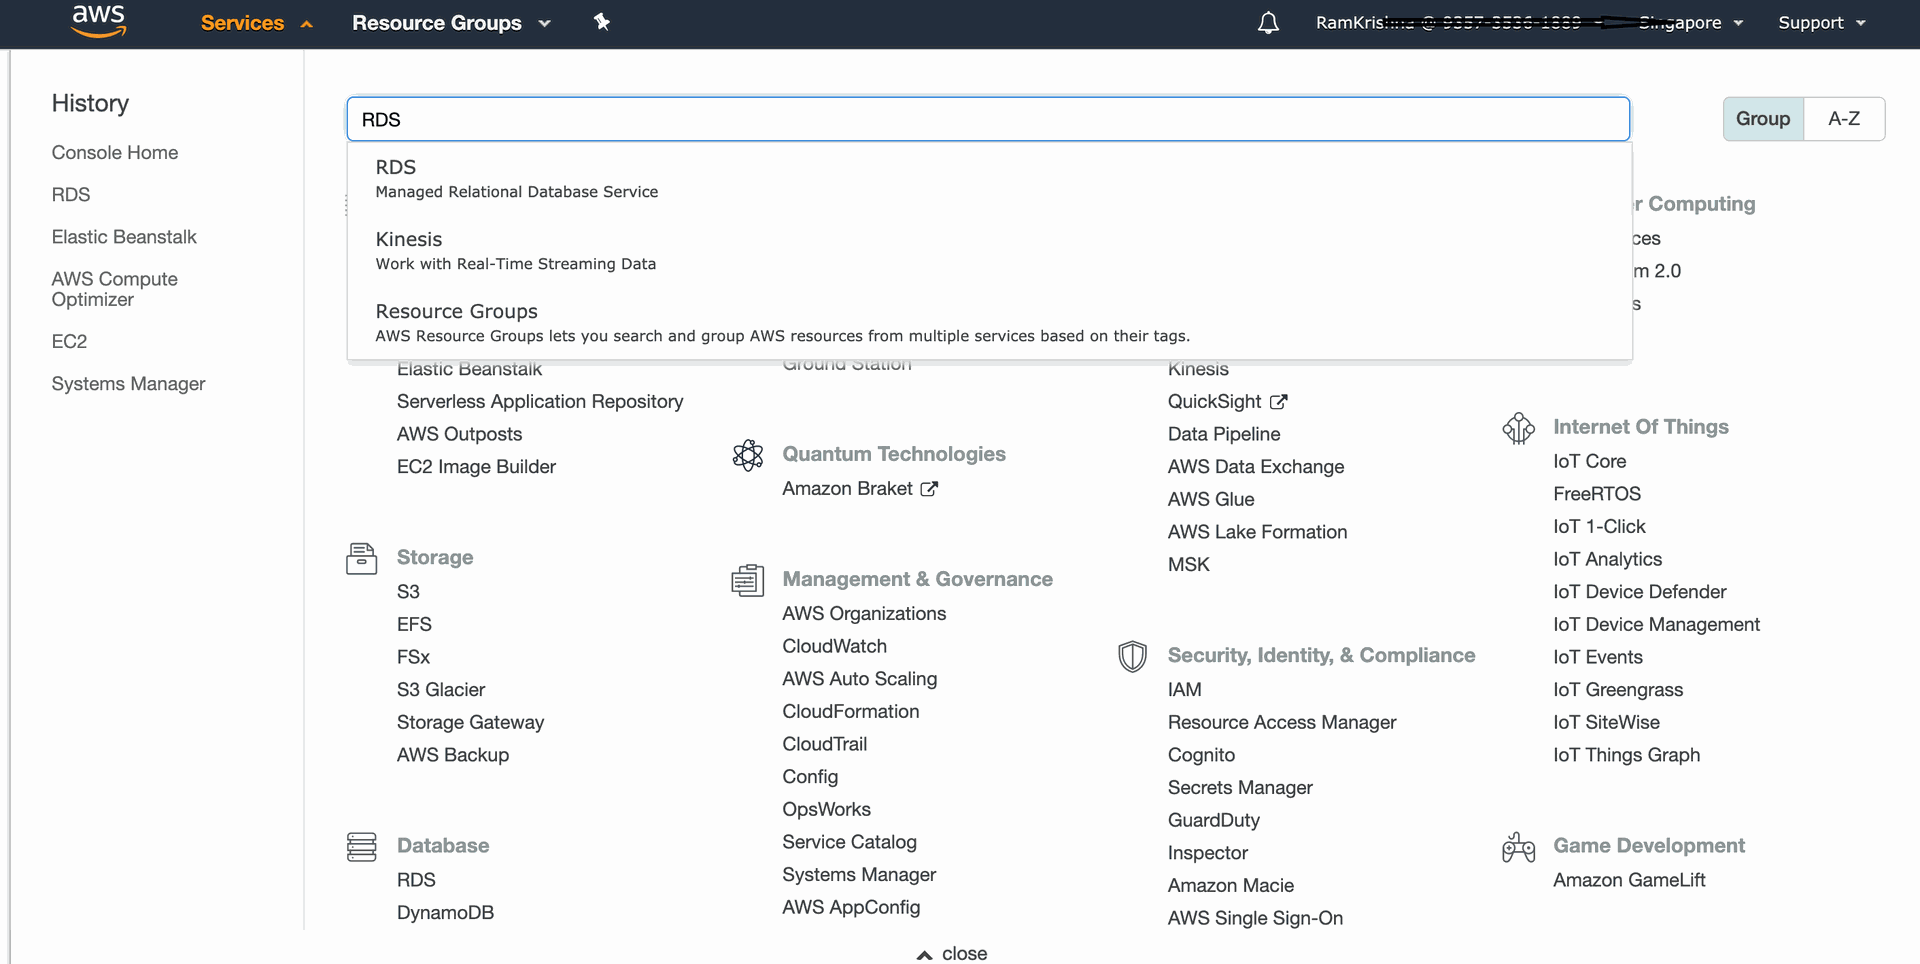Open AWS Backup service
The height and width of the screenshot is (964, 1920).
point(453,755)
